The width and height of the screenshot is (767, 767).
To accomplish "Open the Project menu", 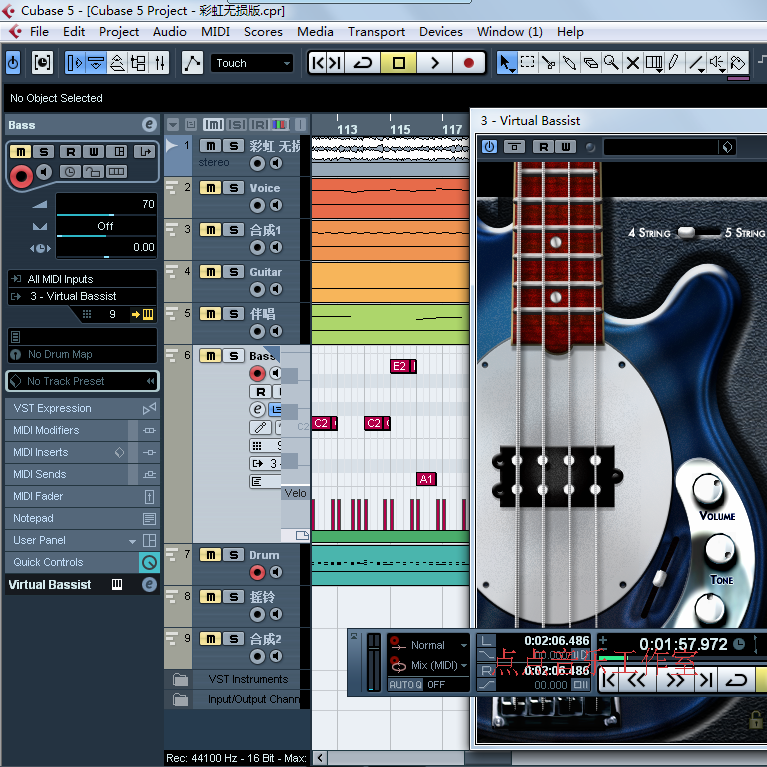I will [x=119, y=32].
